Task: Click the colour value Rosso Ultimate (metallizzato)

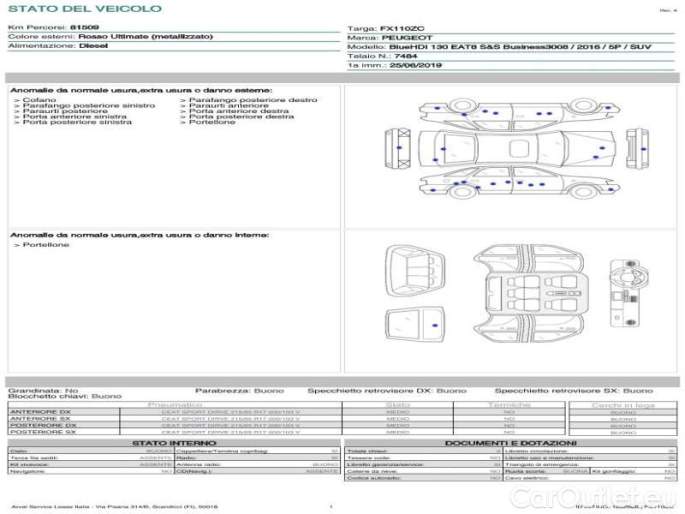Action: point(145,37)
